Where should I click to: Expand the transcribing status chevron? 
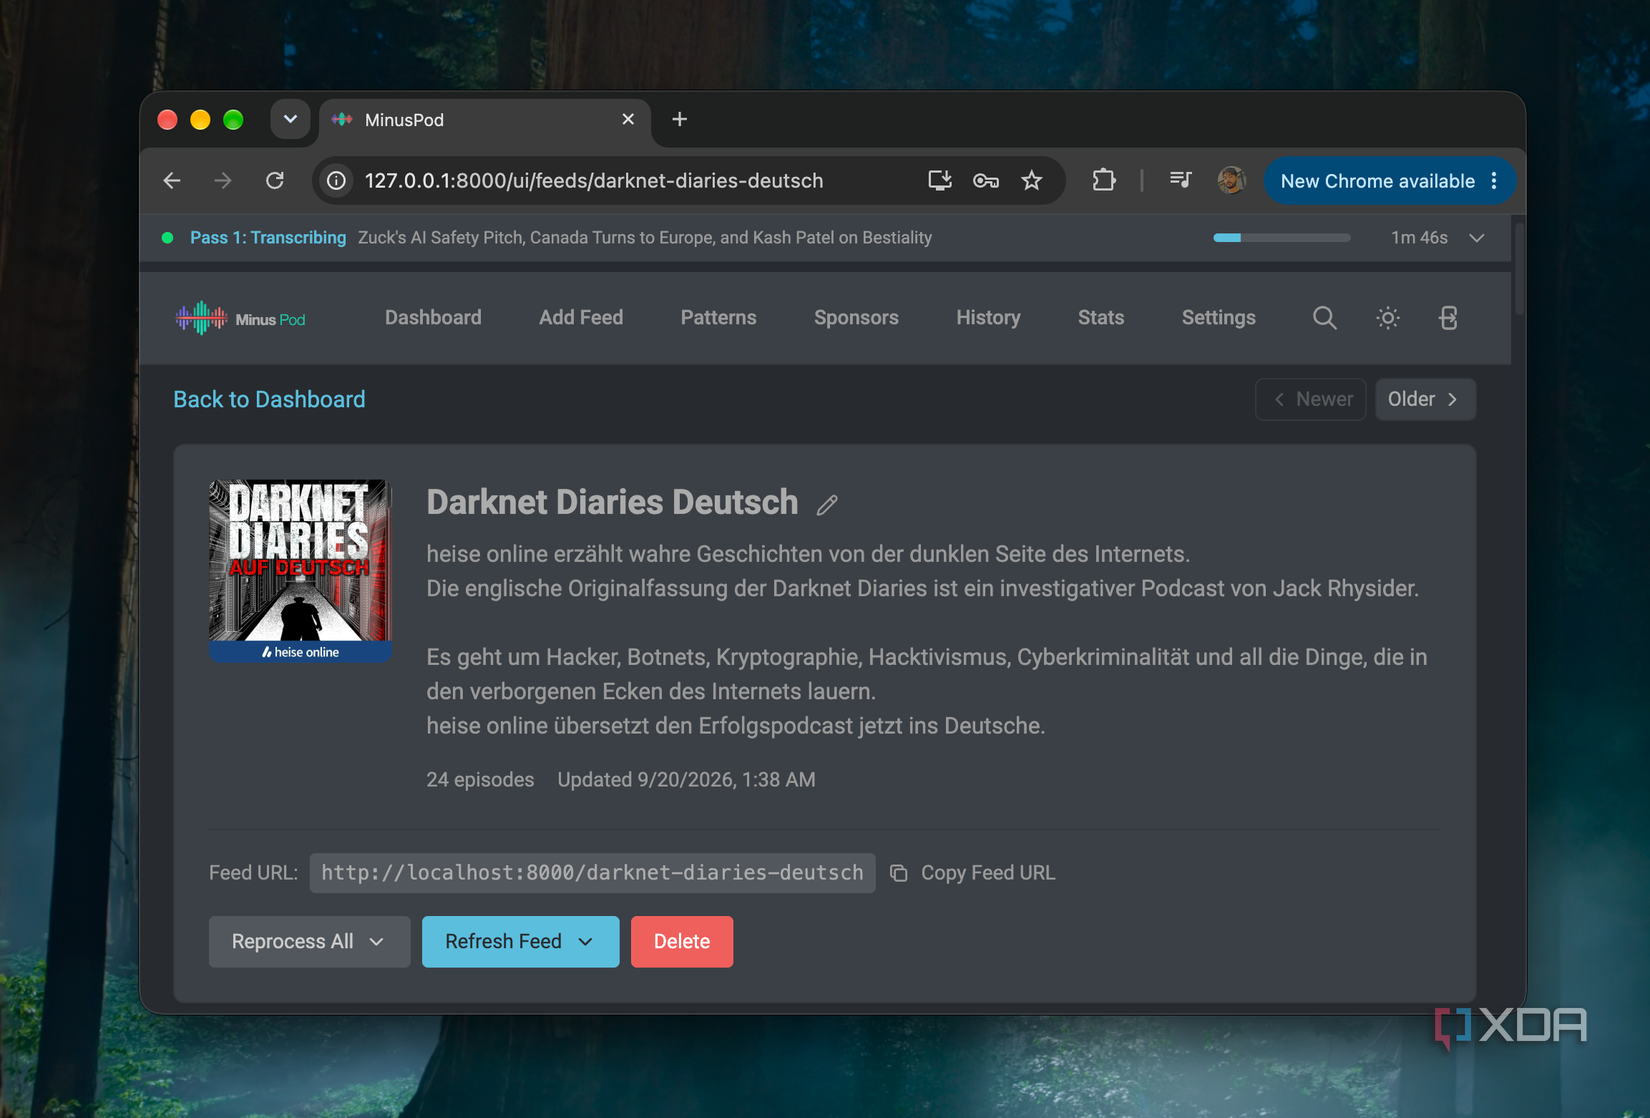tap(1477, 238)
